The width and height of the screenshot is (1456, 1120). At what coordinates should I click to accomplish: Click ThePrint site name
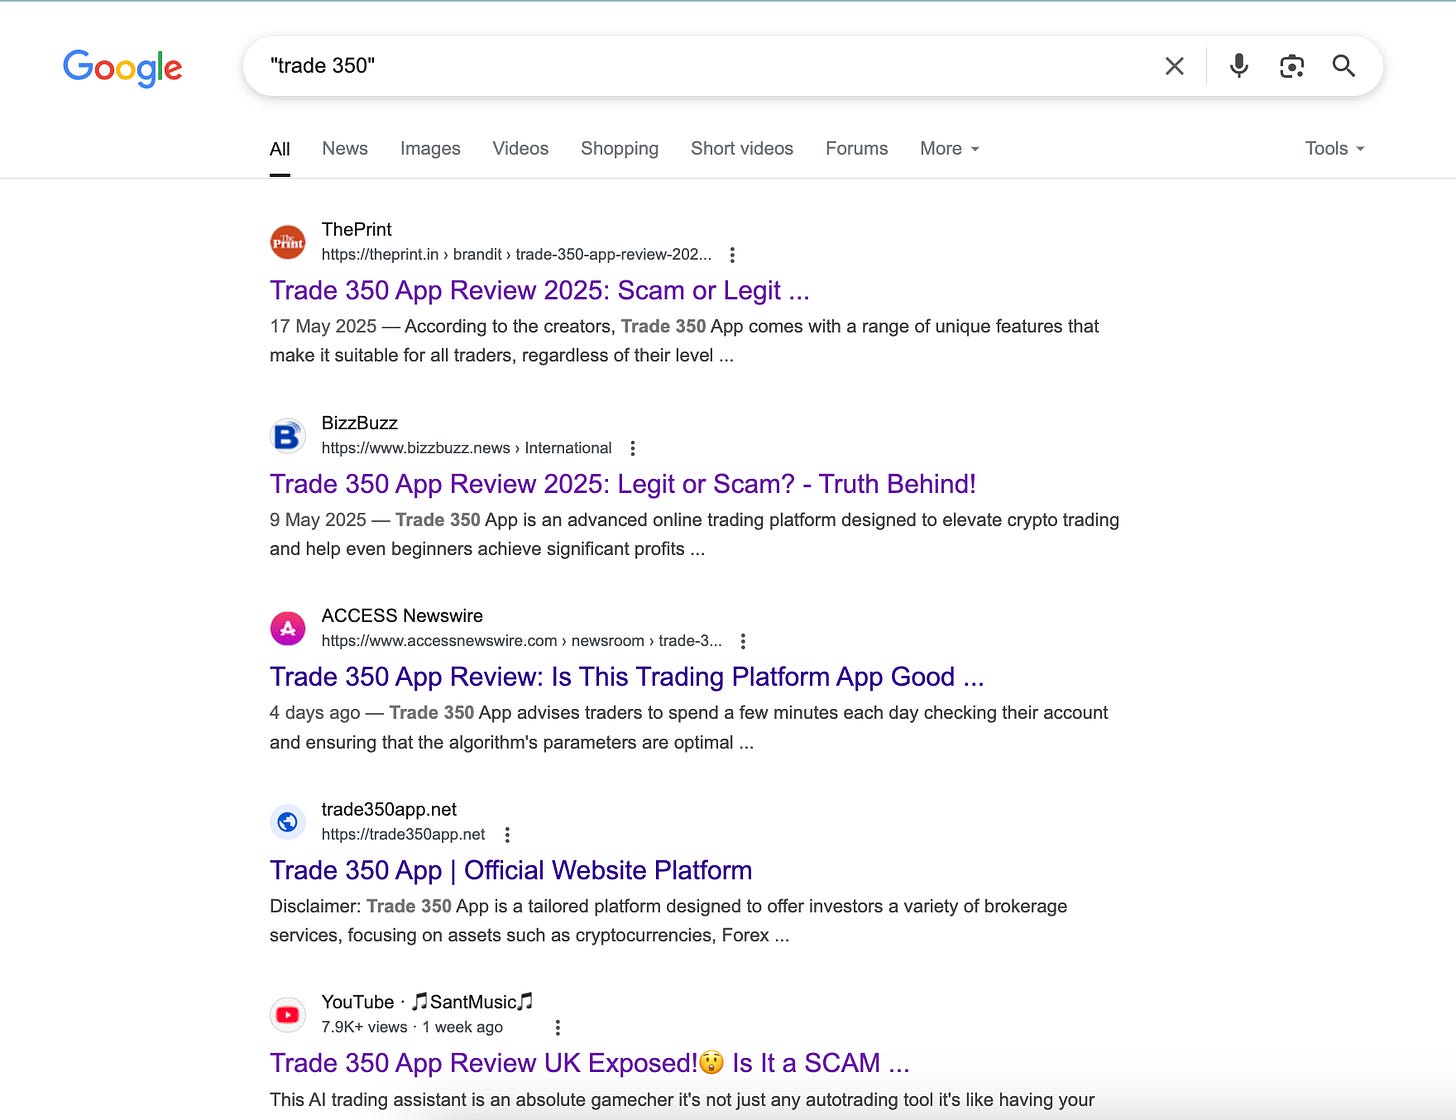[x=356, y=229]
